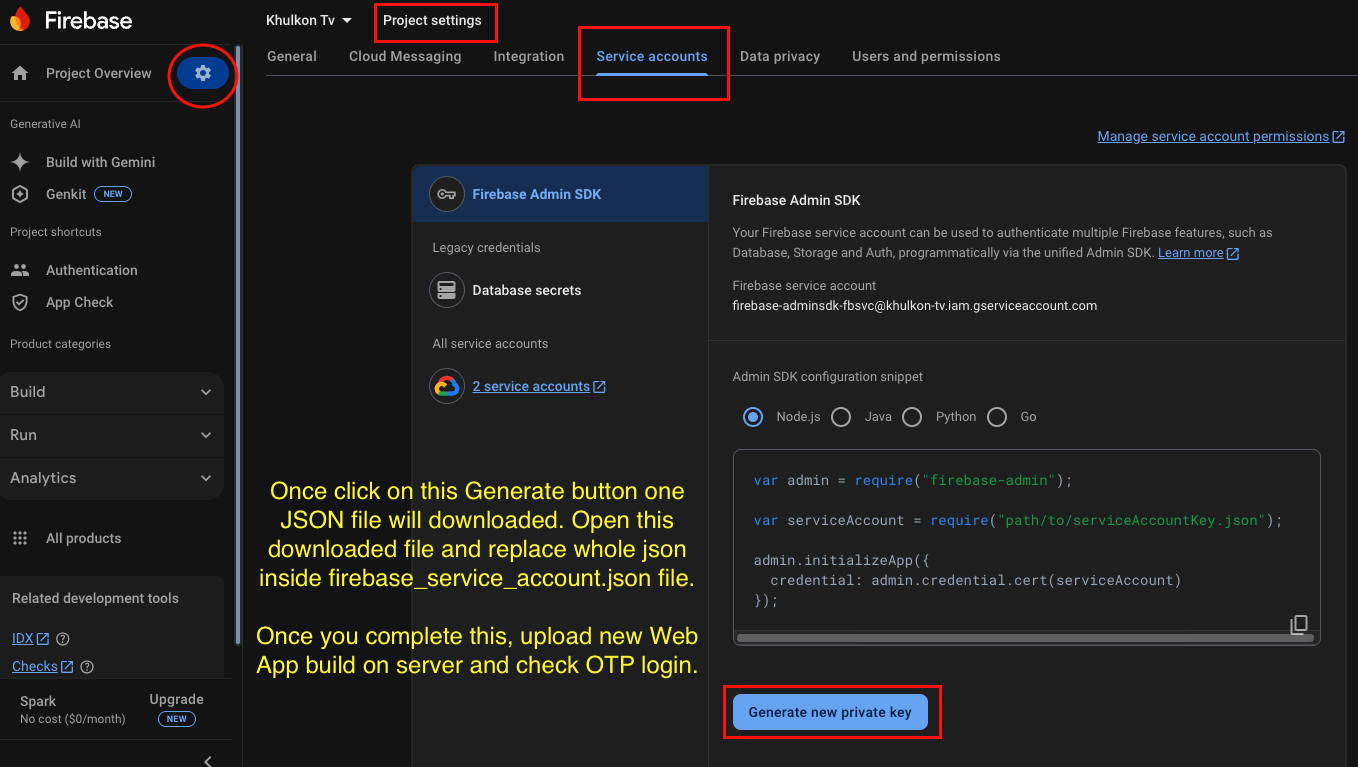This screenshot has width=1358, height=767.
Task: Open the IDX link
Action: (x=30, y=639)
